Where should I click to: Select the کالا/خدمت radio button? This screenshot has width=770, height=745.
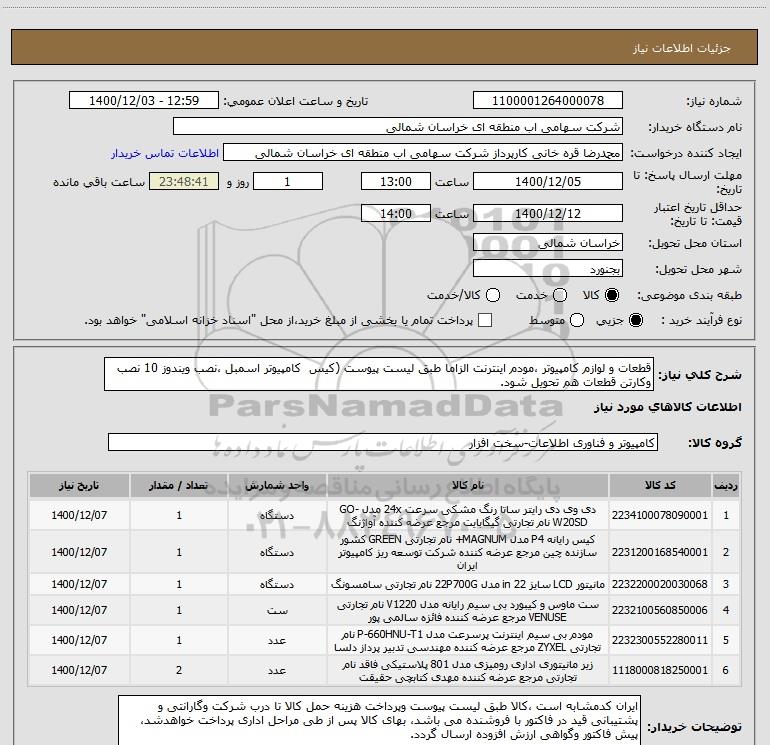(493, 295)
